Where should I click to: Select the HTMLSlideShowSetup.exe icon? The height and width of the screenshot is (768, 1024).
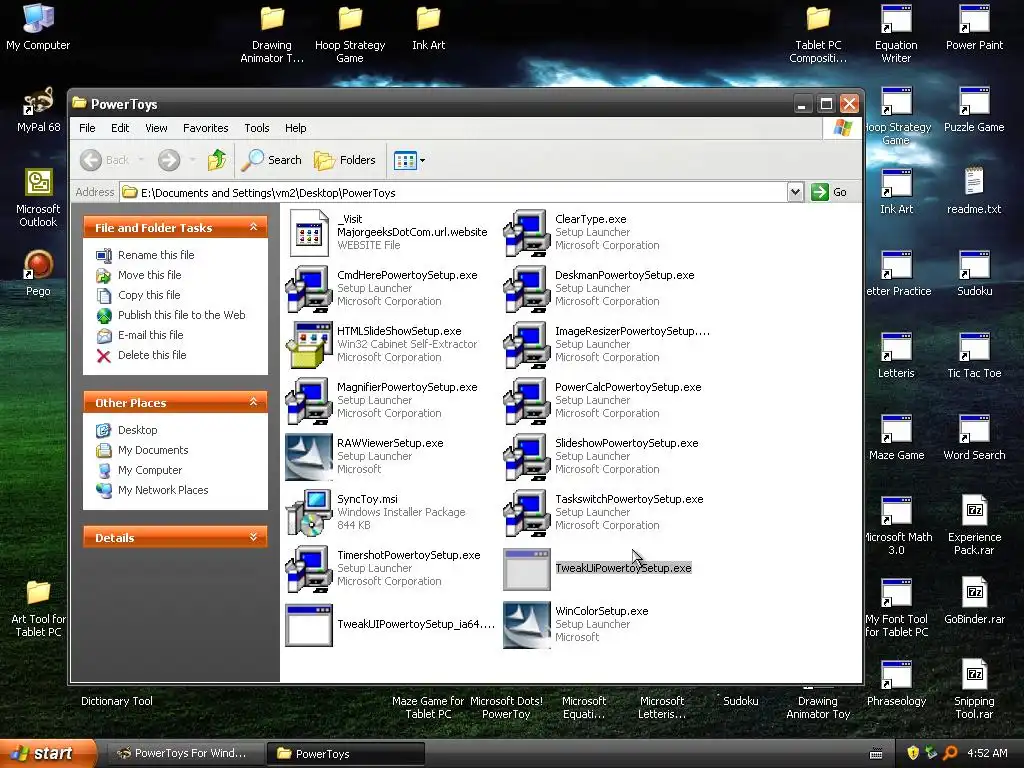click(309, 345)
